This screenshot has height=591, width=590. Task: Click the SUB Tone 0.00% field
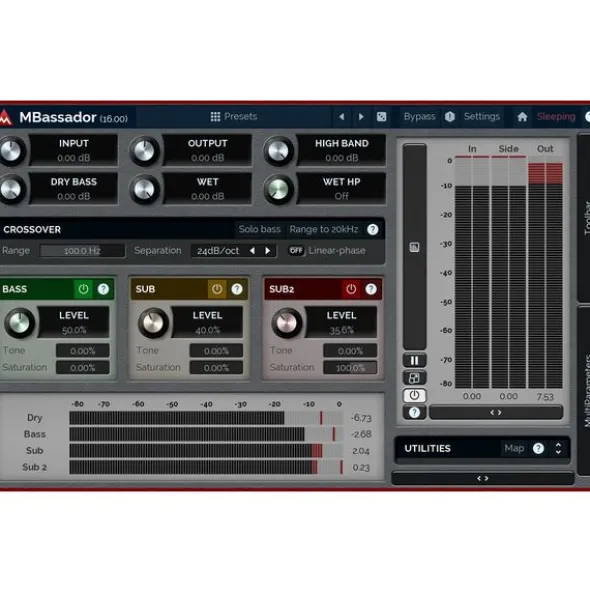pyautogui.click(x=216, y=351)
